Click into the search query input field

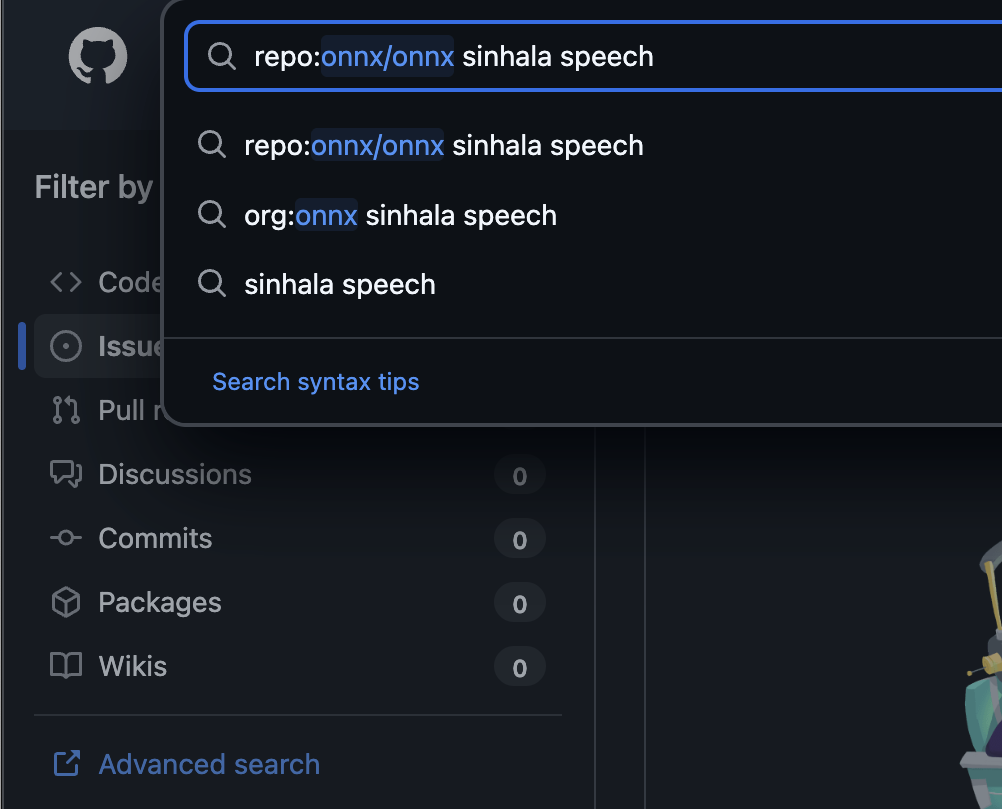[x=700, y=56]
